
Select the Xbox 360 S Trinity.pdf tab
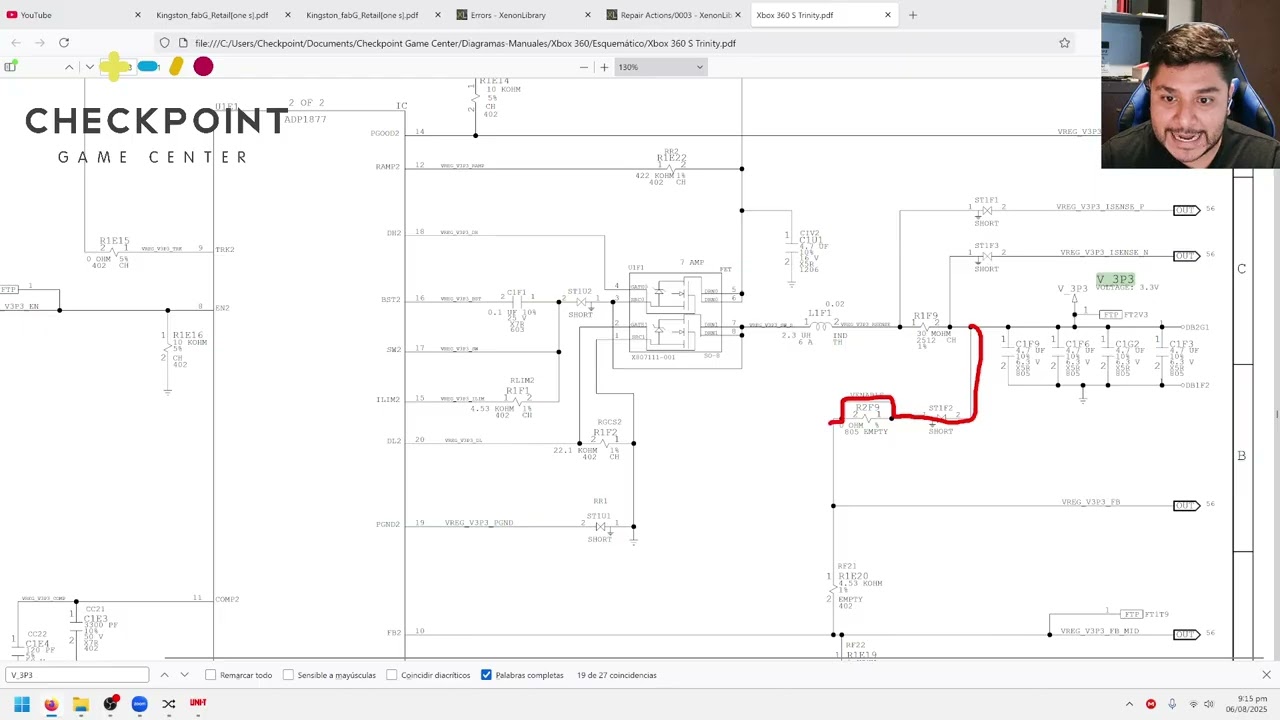click(794, 15)
